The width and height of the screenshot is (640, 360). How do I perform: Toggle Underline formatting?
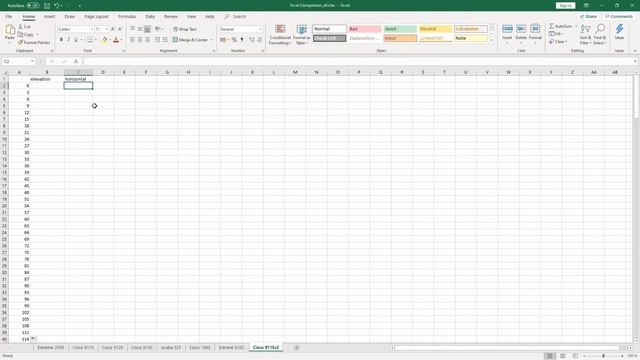click(x=76, y=40)
